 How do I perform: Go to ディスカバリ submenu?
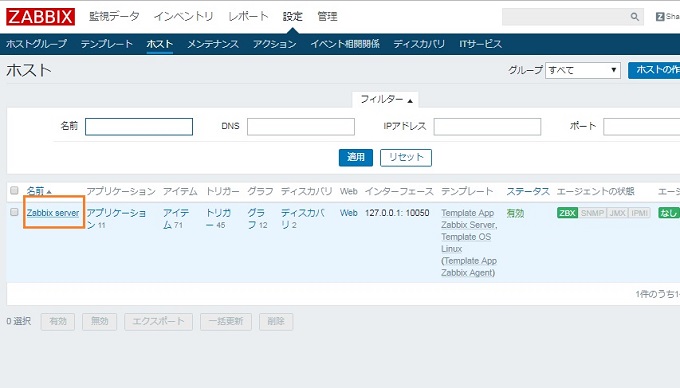click(x=419, y=44)
